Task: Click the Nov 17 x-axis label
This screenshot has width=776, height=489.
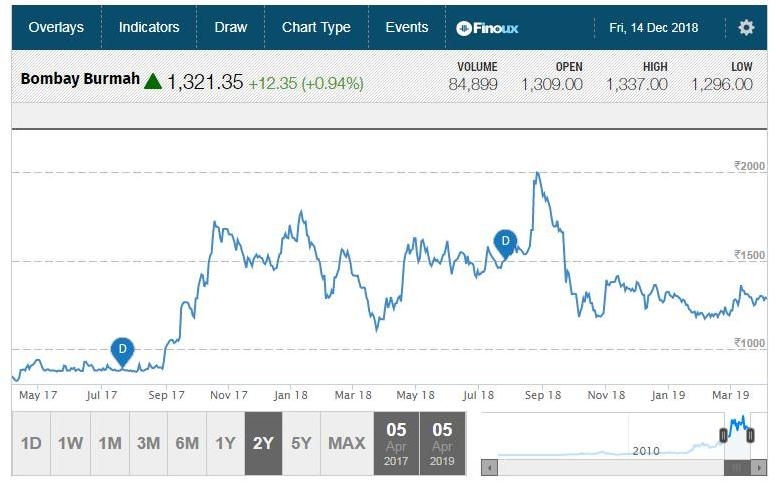Action: tap(229, 395)
